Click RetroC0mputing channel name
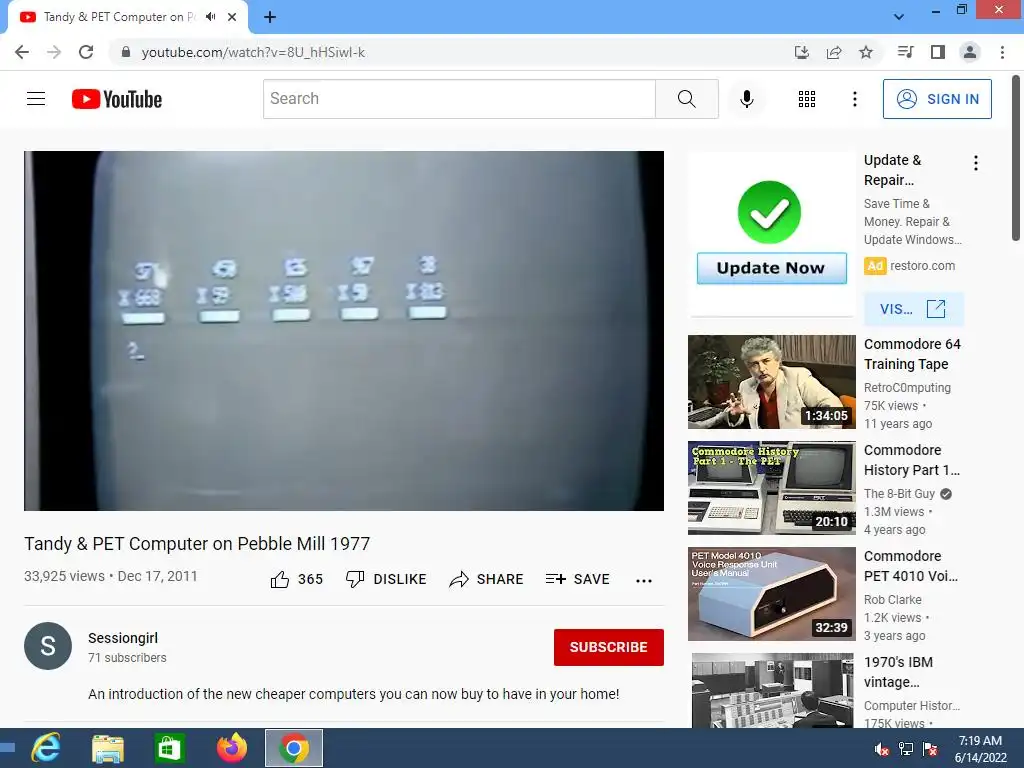This screenshot has height=768, width=1024. pyautogui.click(x=907, y=388)
